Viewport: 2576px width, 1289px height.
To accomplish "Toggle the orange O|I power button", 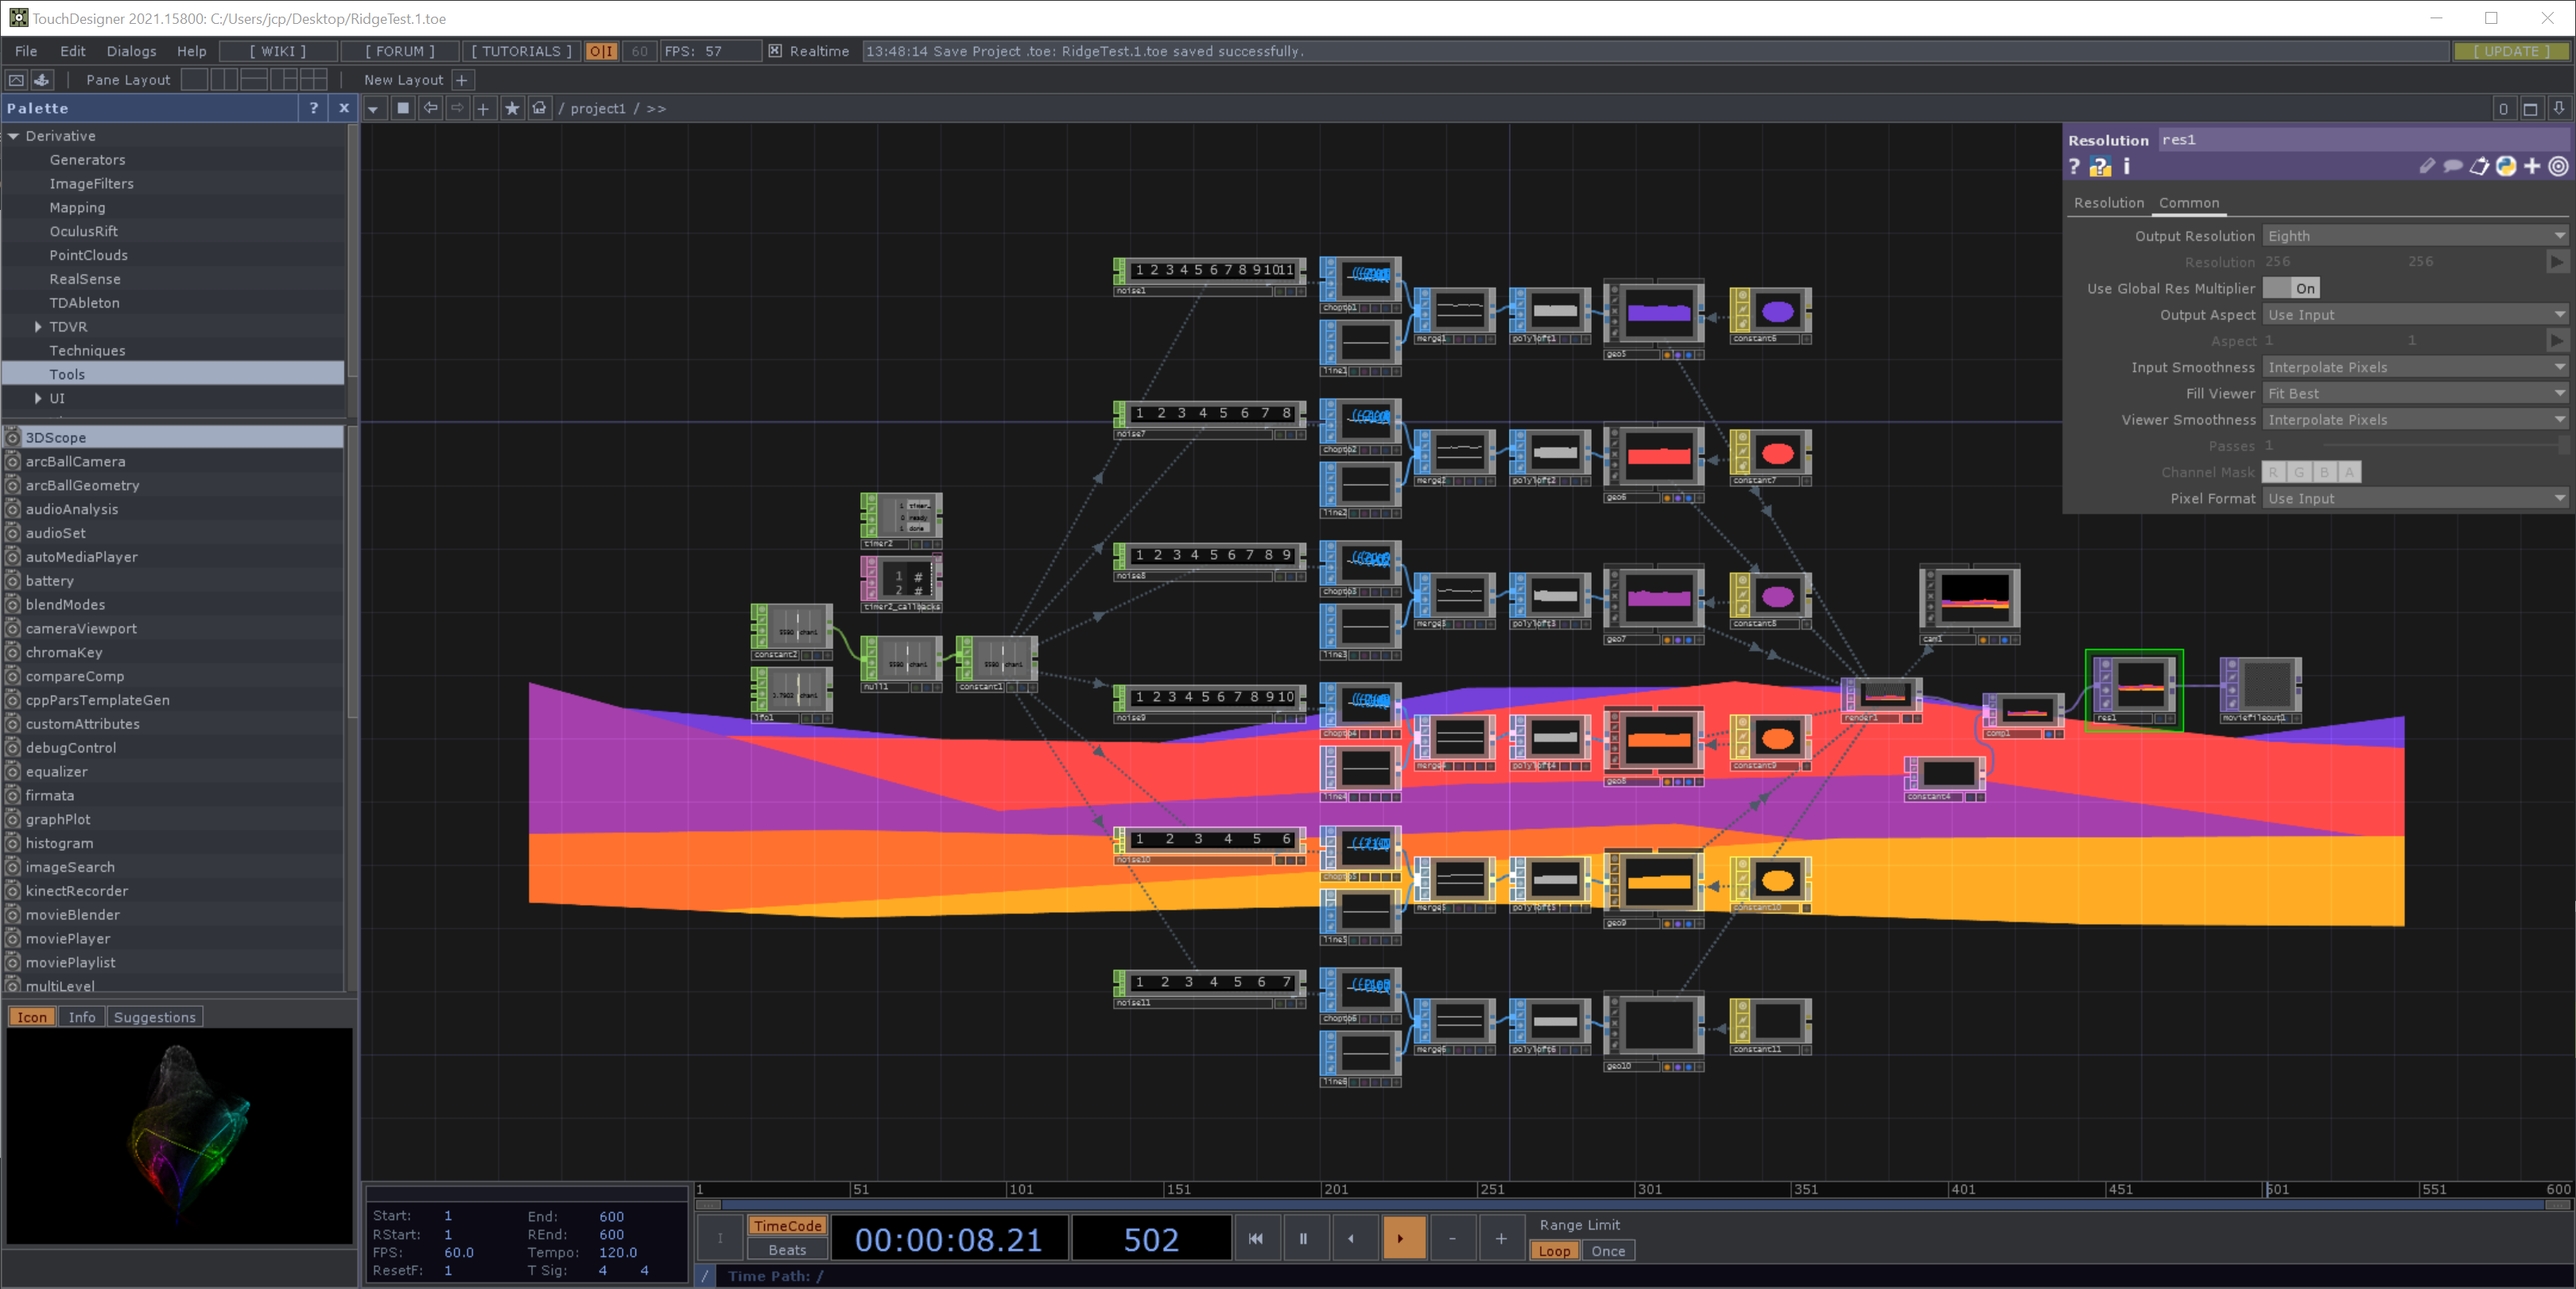I will pyautogui.click(x=601, y=51).
